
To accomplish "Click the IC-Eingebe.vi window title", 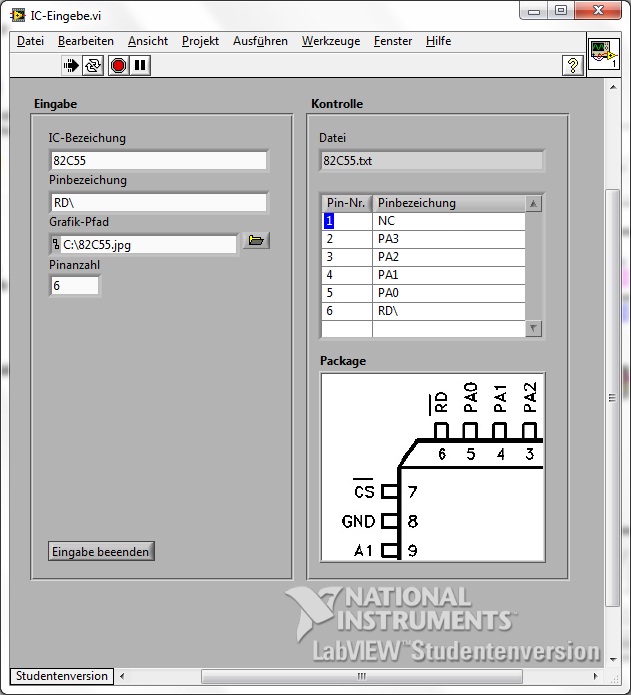I will 66,16.
